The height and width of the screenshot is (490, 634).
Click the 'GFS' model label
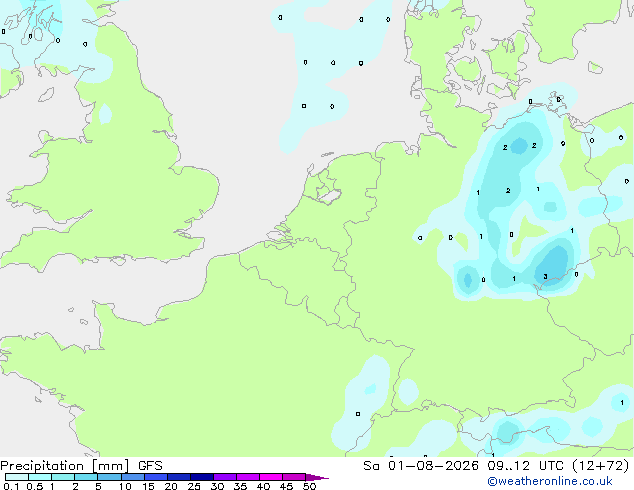[150, 466]
